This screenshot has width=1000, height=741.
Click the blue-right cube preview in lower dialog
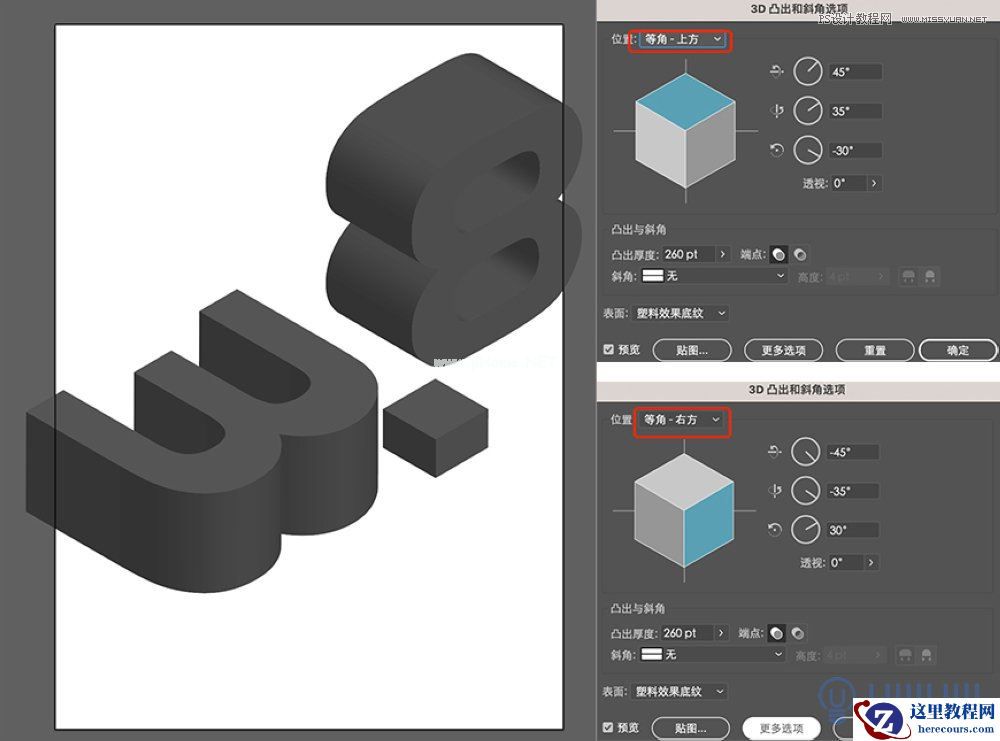[684, 510]
